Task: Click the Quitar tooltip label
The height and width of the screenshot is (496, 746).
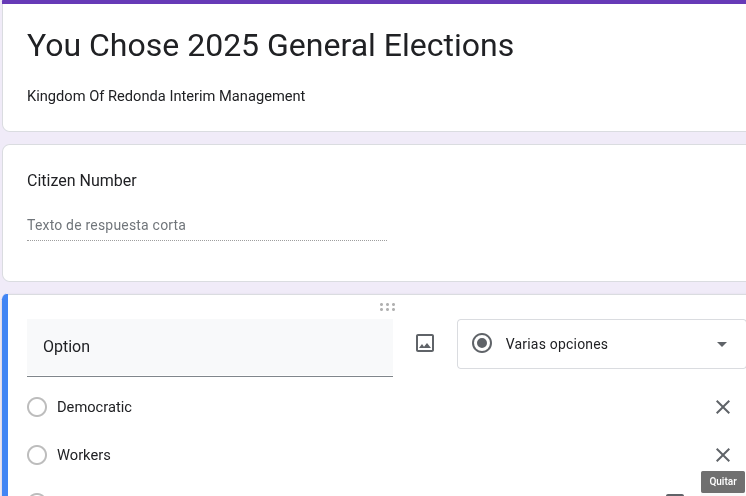Action: (723, 481)
